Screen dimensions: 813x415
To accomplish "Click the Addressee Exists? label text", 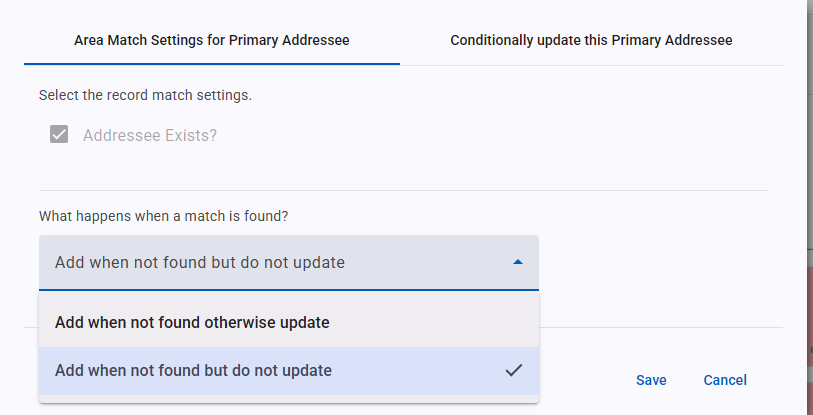I will pos(150,135).
